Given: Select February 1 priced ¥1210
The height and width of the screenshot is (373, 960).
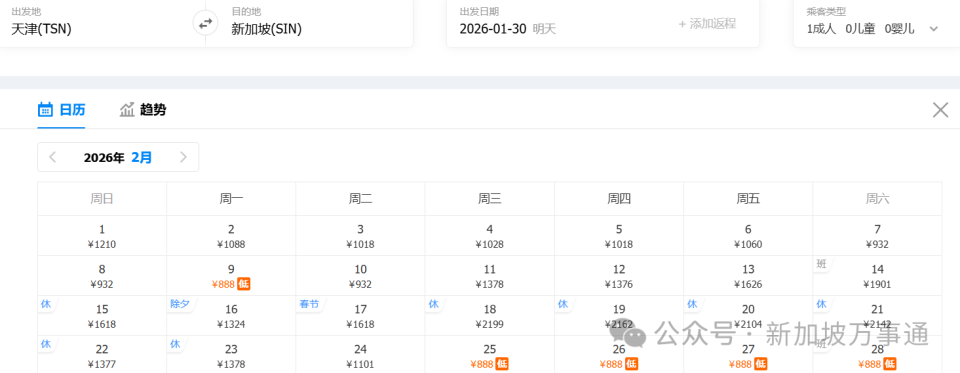Looking at the screenshot, I should point(102,236).
